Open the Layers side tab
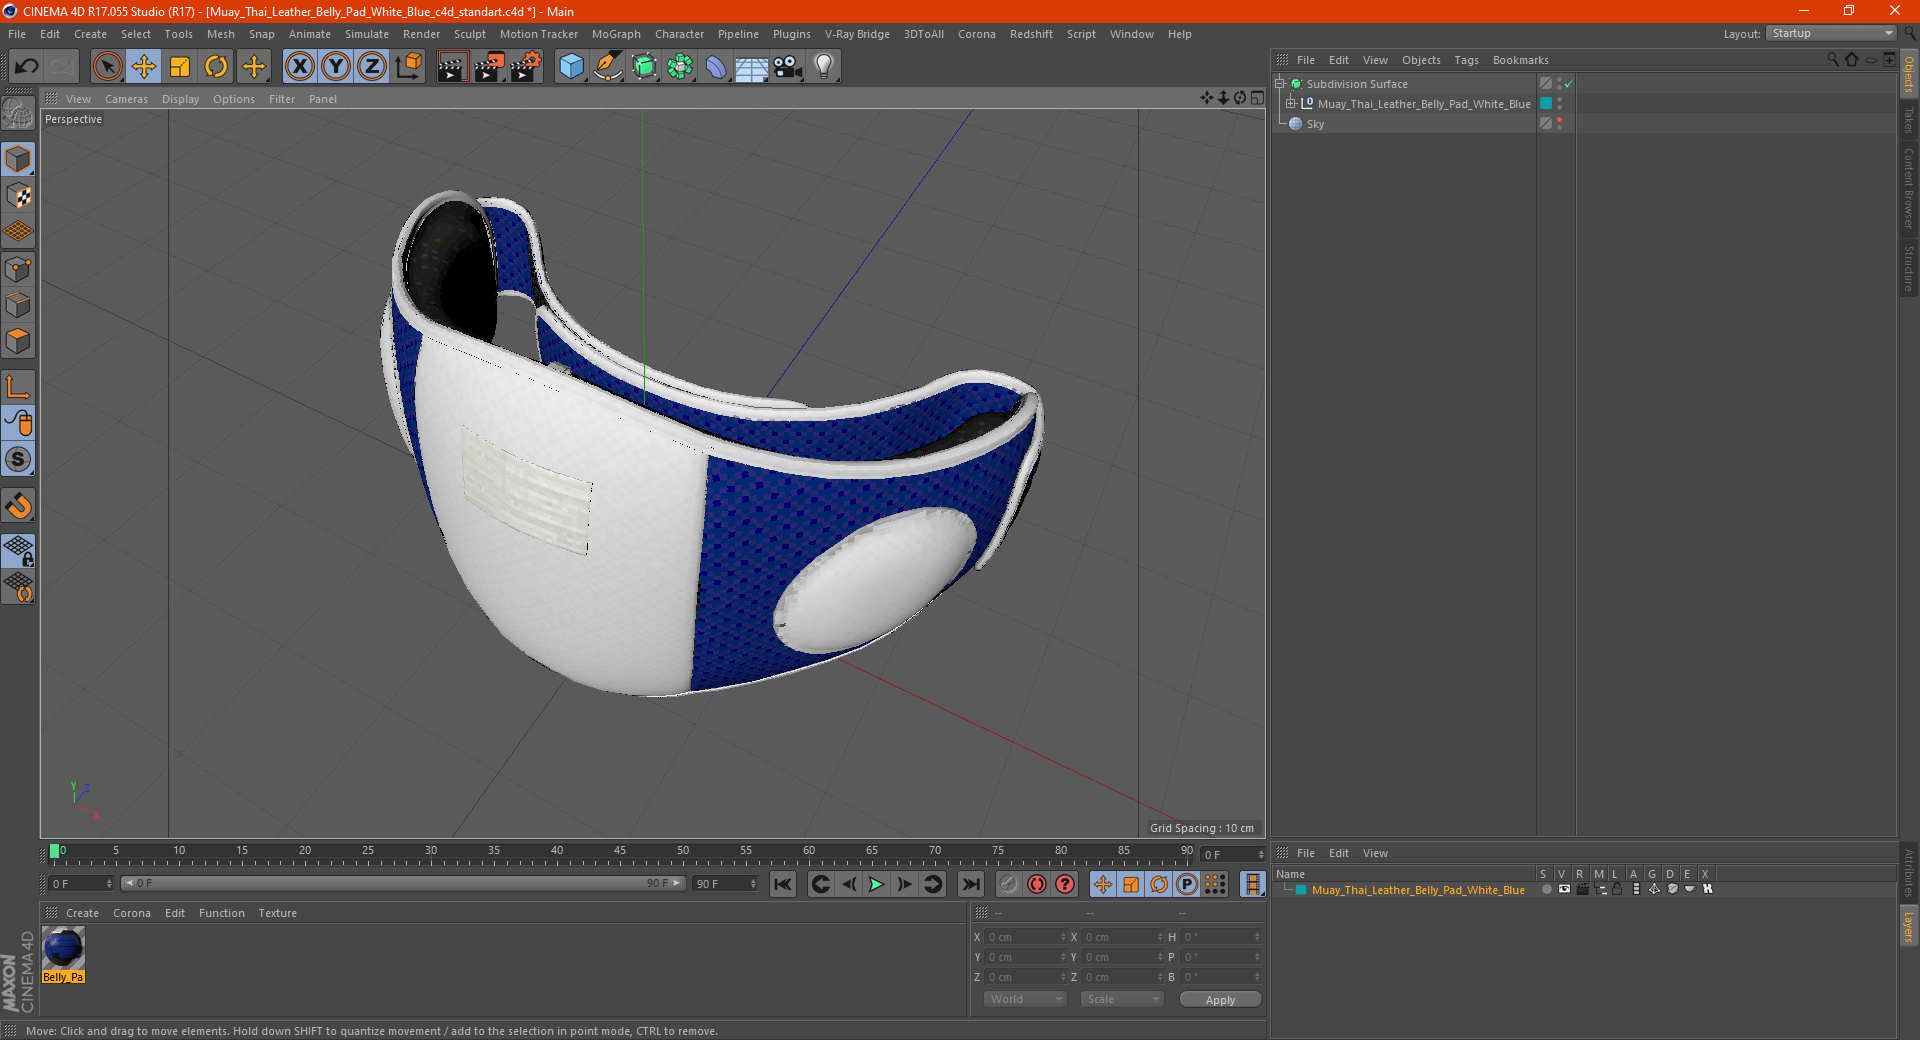The image size is (1920, 1040). (x=1909, y=926)
